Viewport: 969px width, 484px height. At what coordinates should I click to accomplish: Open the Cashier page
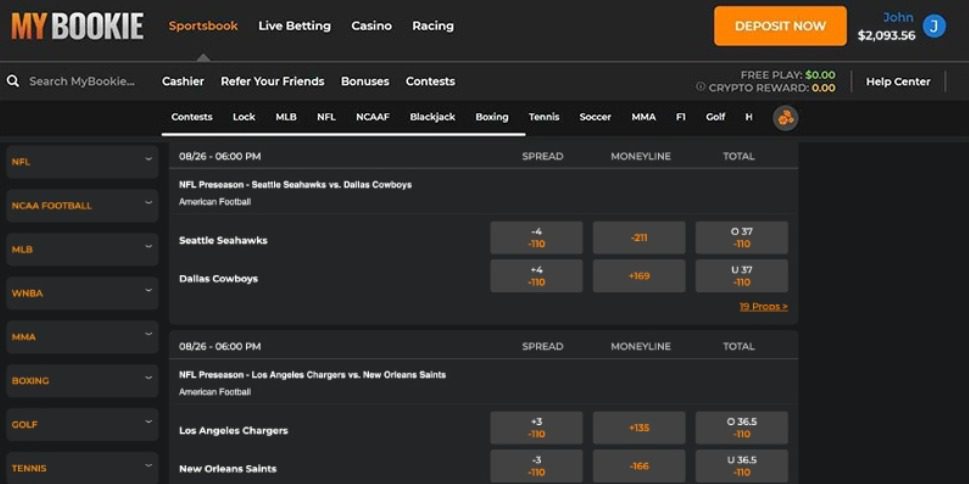click(183, 82)
